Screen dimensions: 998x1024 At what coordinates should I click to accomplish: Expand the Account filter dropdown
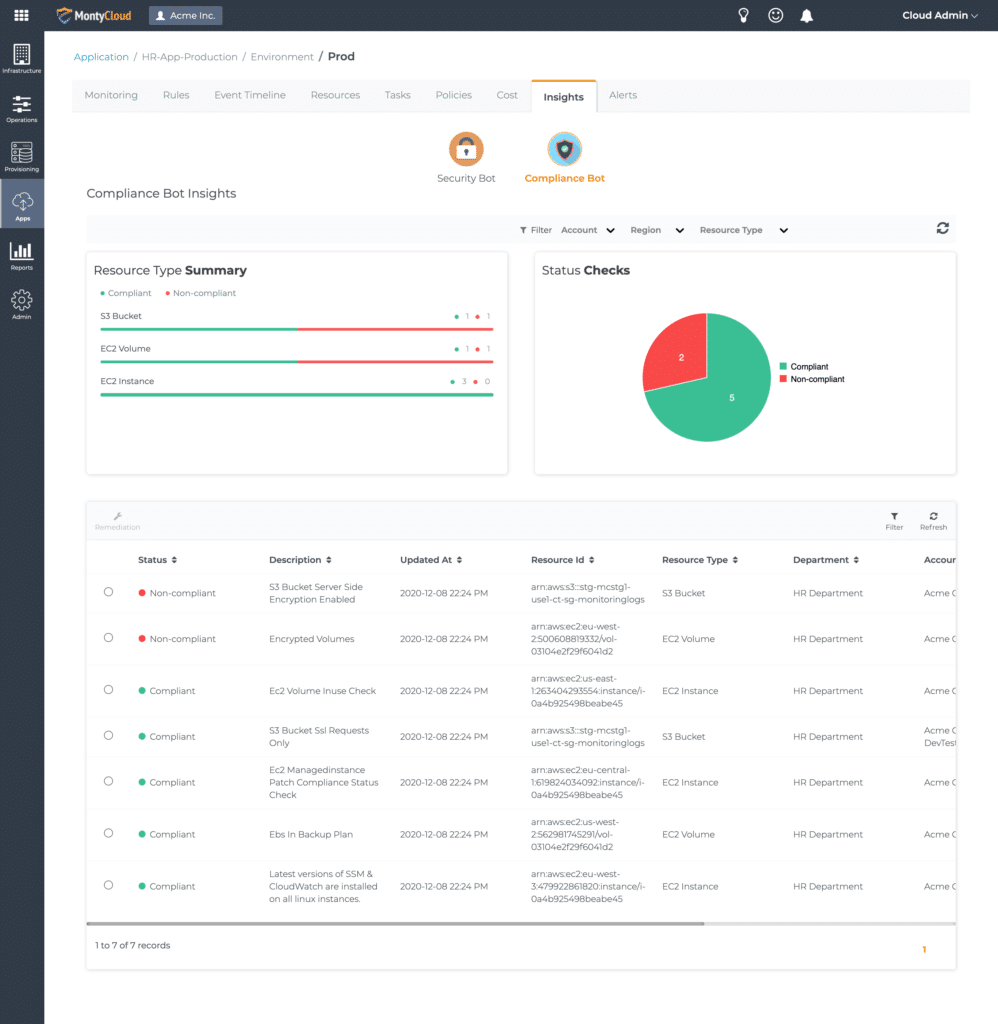(x=588, y=230)
